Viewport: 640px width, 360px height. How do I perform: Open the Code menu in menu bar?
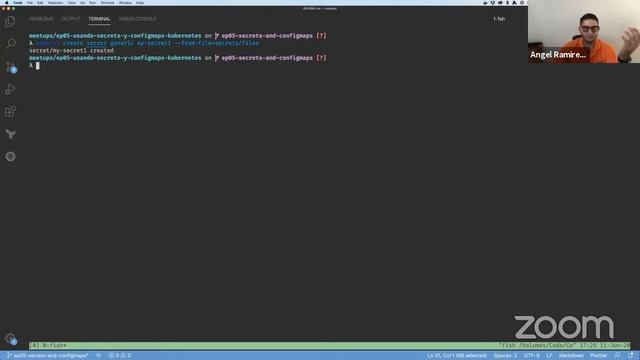point(18,3)
